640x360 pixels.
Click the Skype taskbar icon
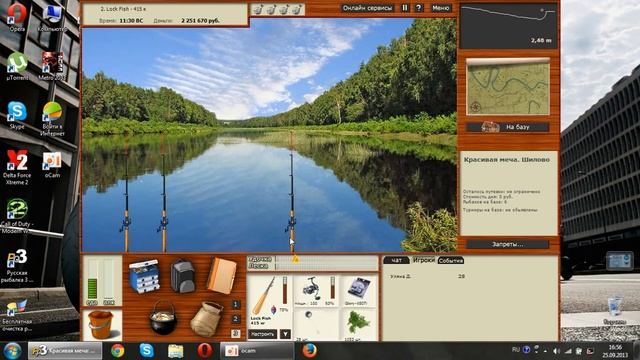point(146,351)
